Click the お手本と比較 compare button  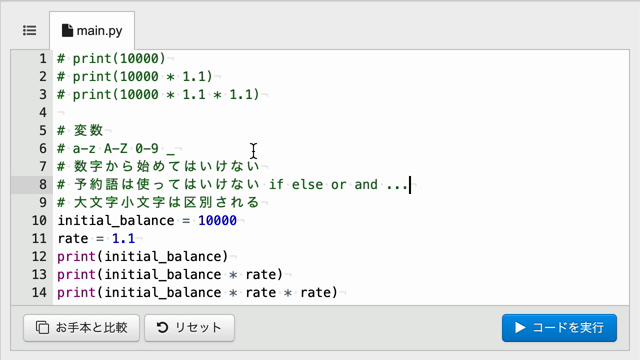click(x=81, y=328)
